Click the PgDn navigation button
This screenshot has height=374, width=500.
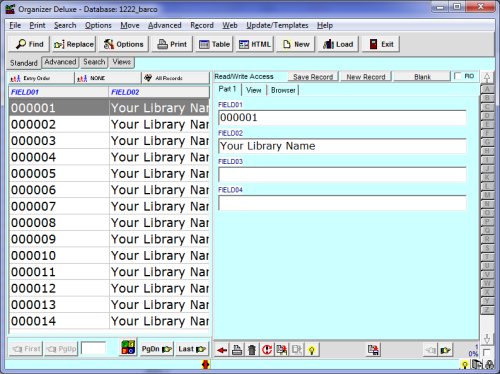156,349
